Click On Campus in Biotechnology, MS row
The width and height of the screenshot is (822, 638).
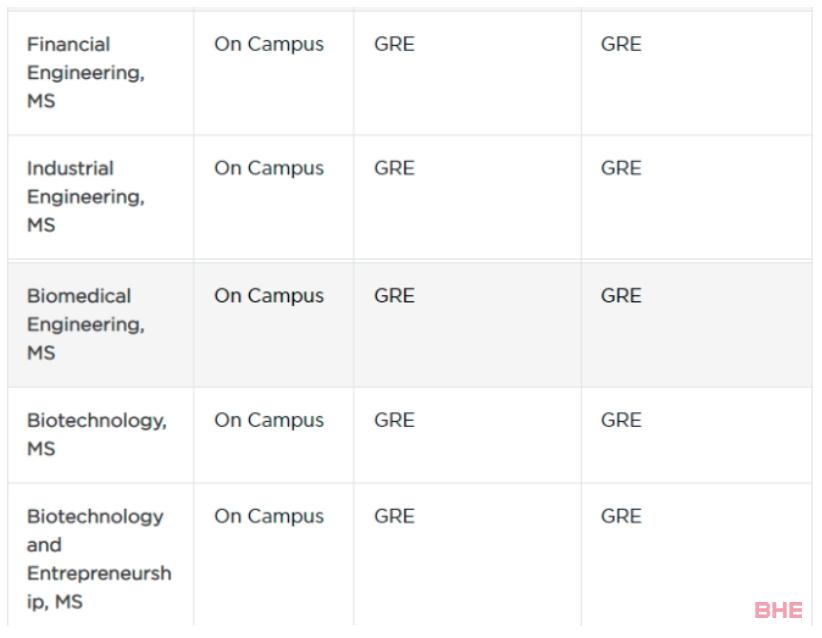click(269, 420)
